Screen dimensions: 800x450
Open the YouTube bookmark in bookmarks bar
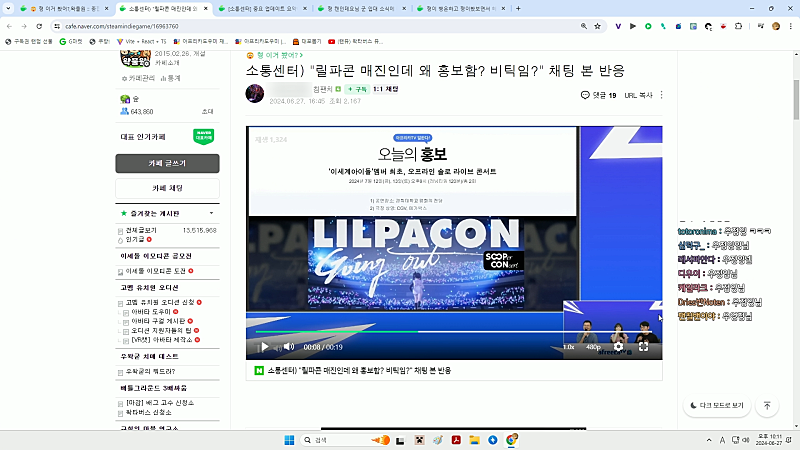[355, 41]
